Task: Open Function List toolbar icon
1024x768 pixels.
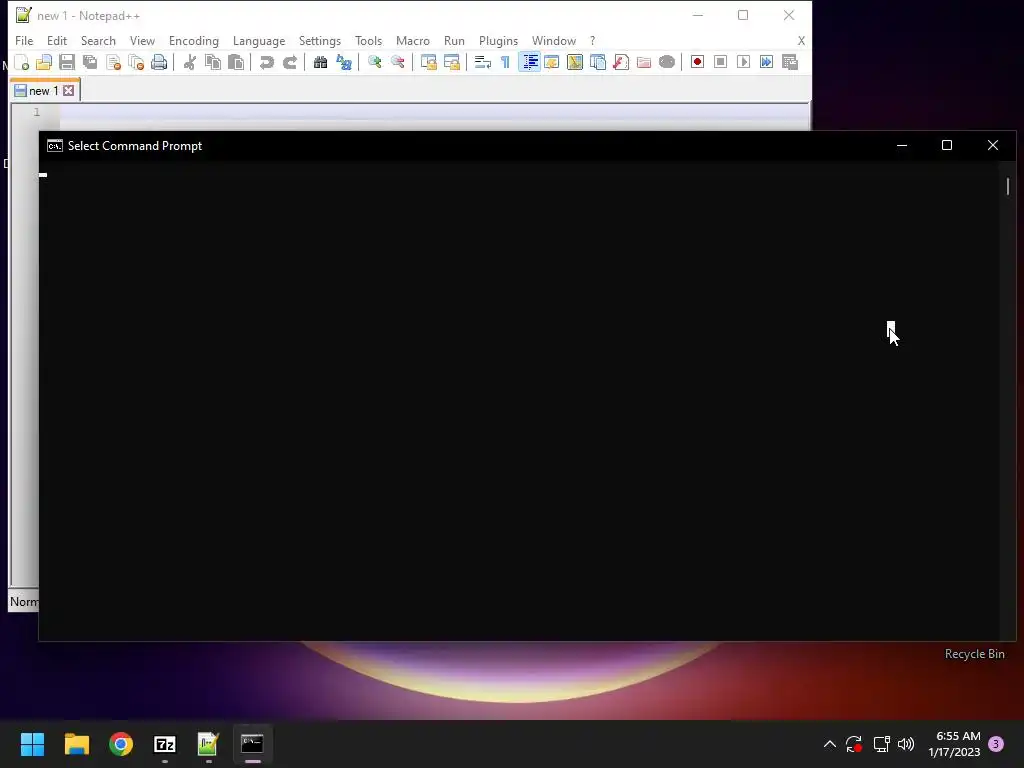Action: (620, 62)
